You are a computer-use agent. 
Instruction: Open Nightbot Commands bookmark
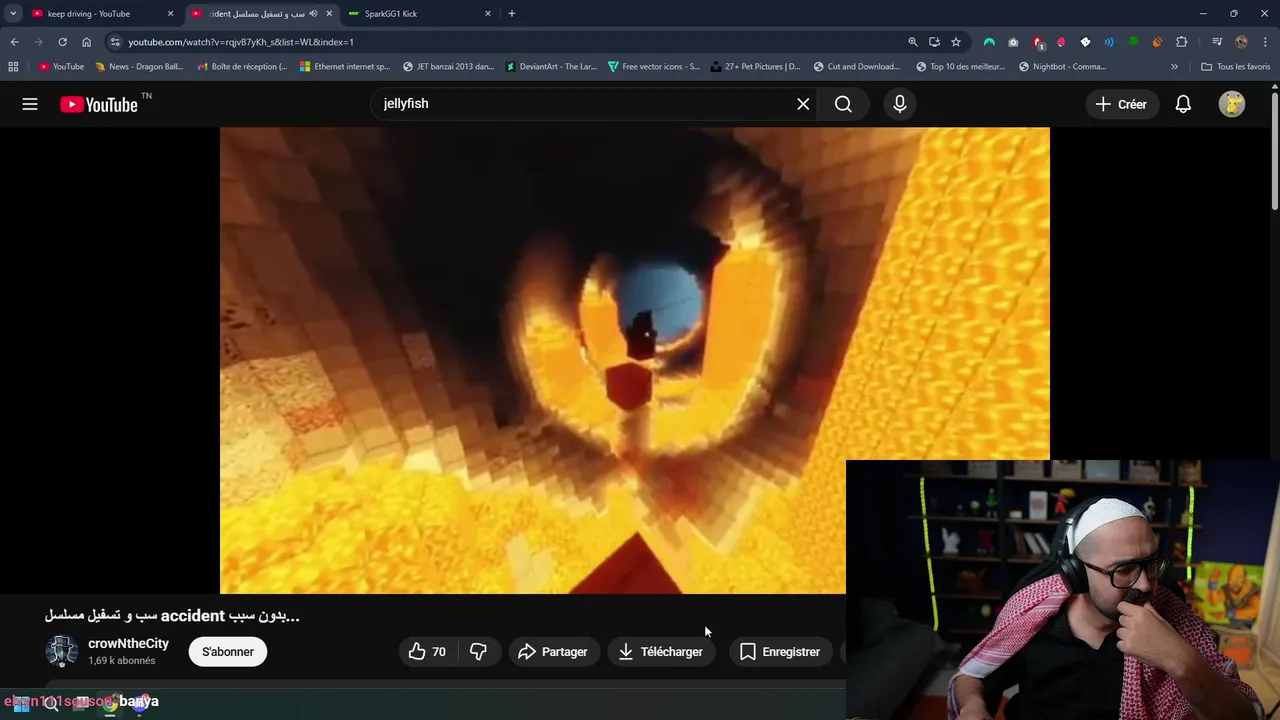1063,67
